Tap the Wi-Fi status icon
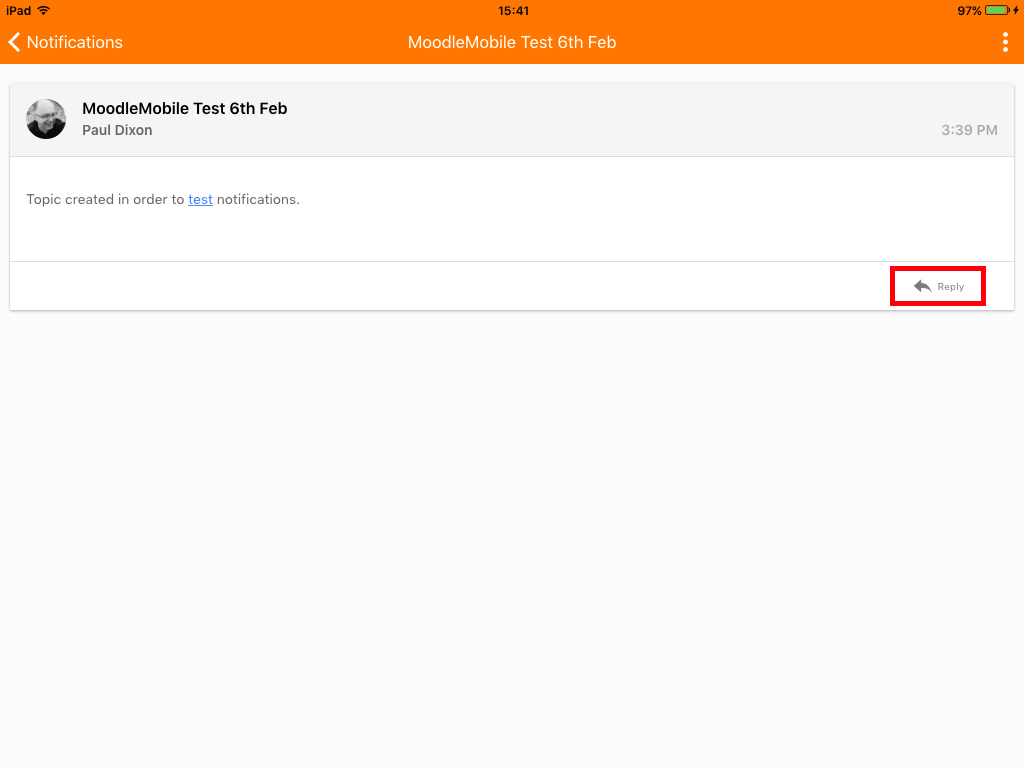Image resolution: width=1024 pixels, height=768 pixels. (x=44, y=10)
